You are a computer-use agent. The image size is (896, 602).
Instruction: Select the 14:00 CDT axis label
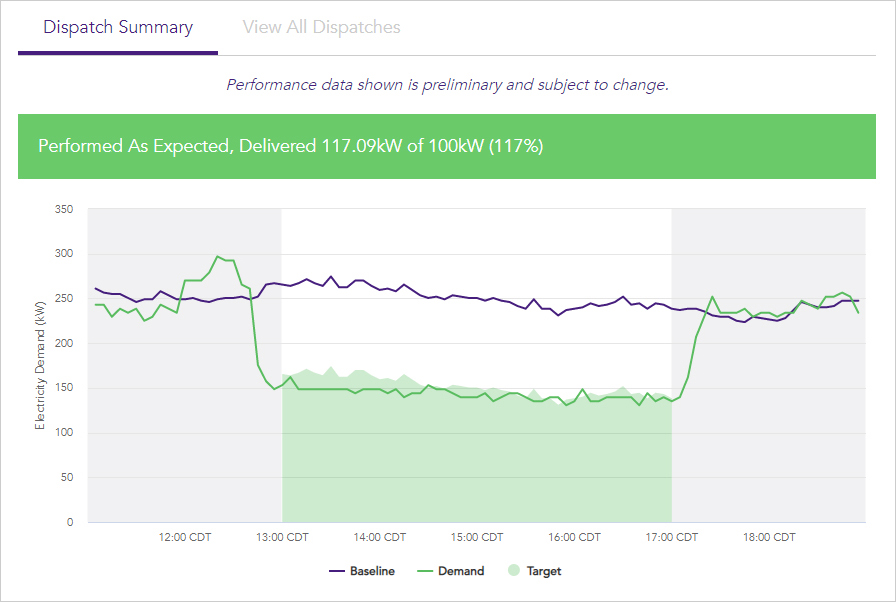pyautogui.click(x=380, y=537)
